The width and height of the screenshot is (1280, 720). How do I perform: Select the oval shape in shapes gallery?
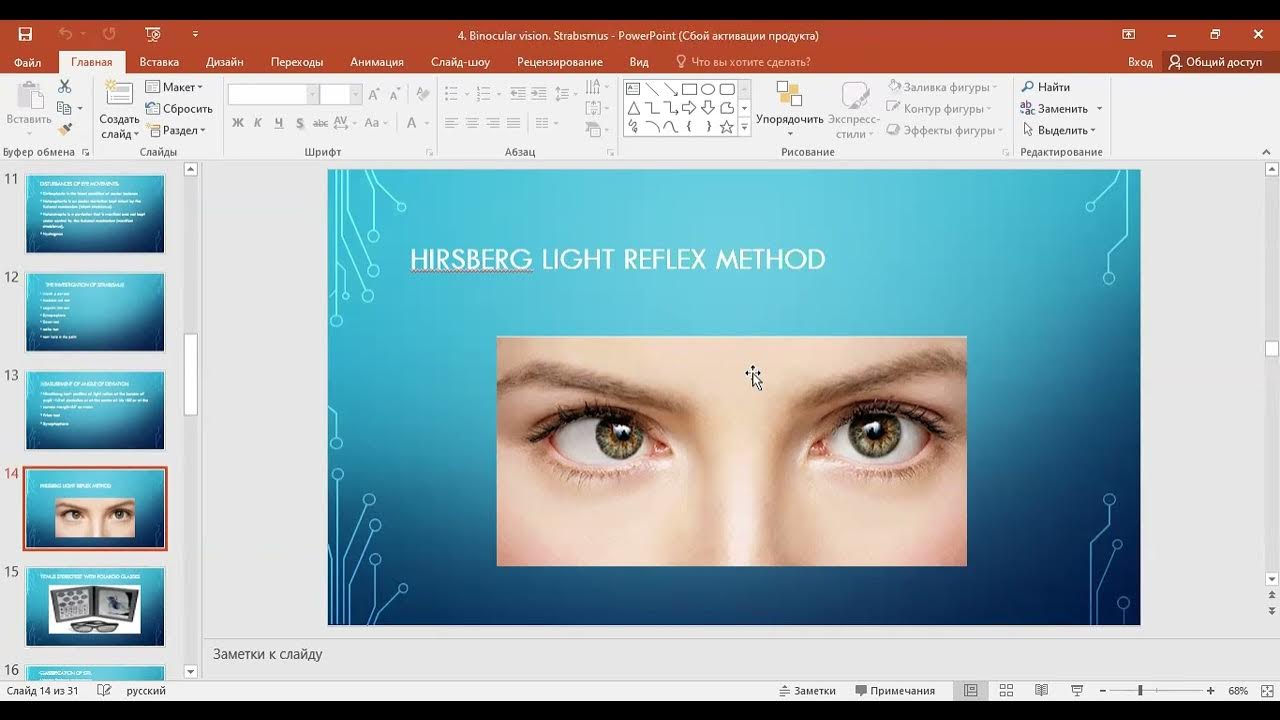tap(708, 89)
